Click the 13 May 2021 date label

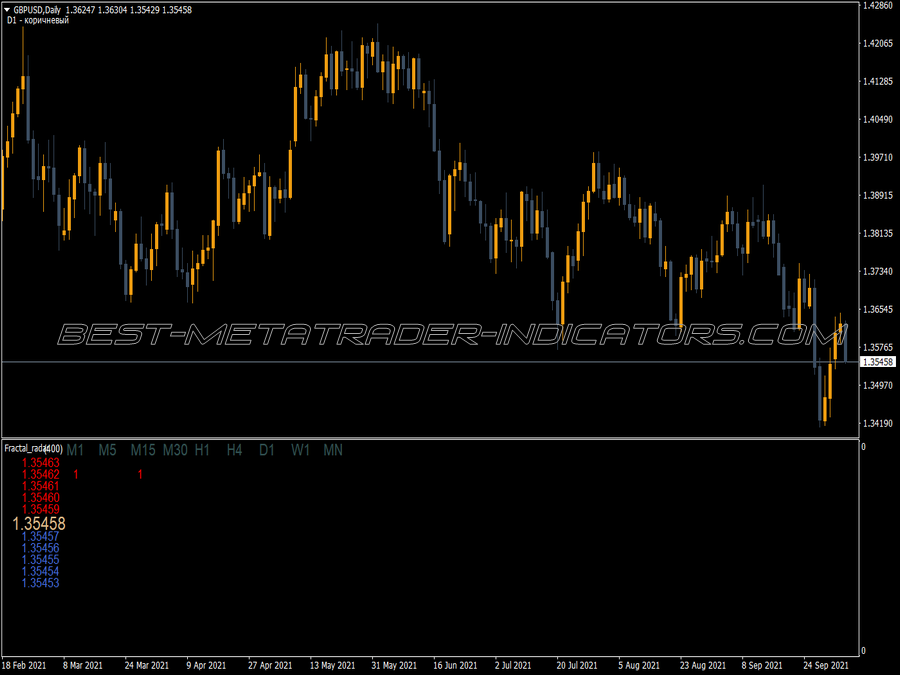pos(332,665)
